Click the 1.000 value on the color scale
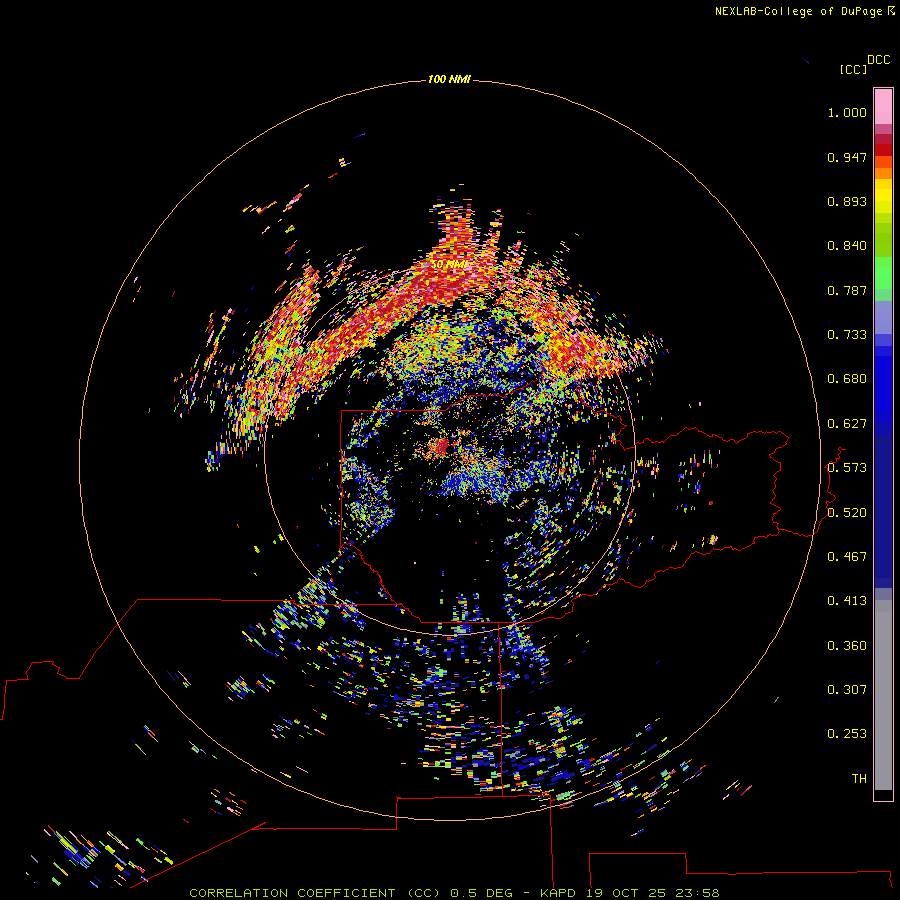Screen dimensions: 900x900 click(x=847, y=112)
